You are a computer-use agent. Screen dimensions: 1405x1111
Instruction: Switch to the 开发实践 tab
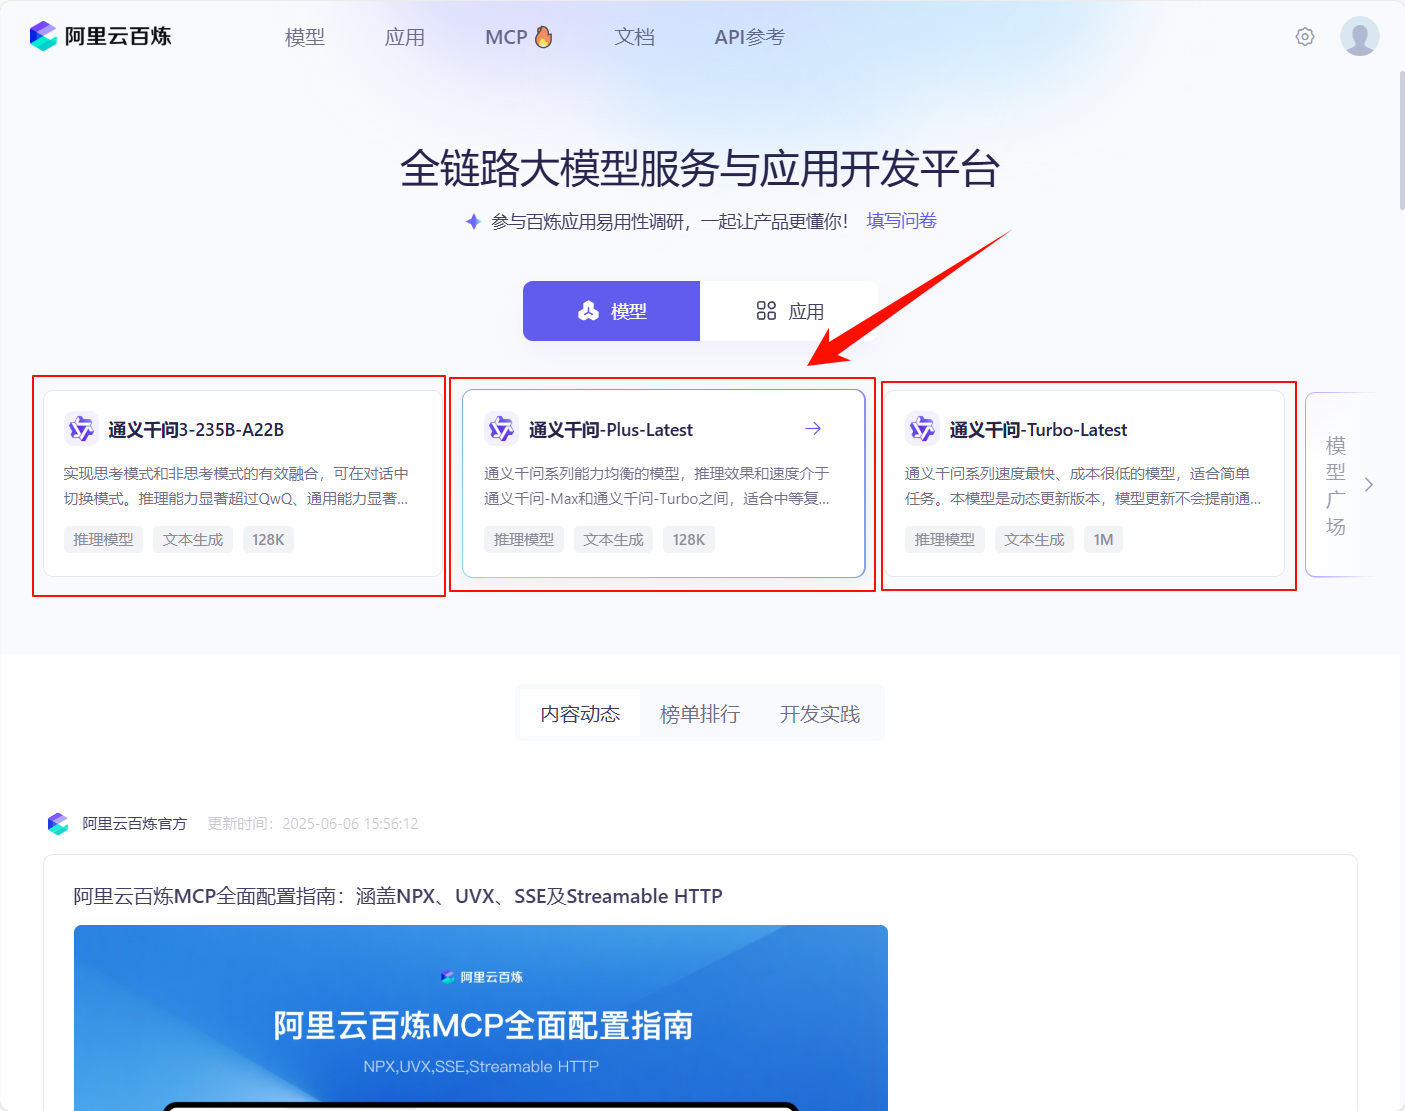tap(820, 714)
